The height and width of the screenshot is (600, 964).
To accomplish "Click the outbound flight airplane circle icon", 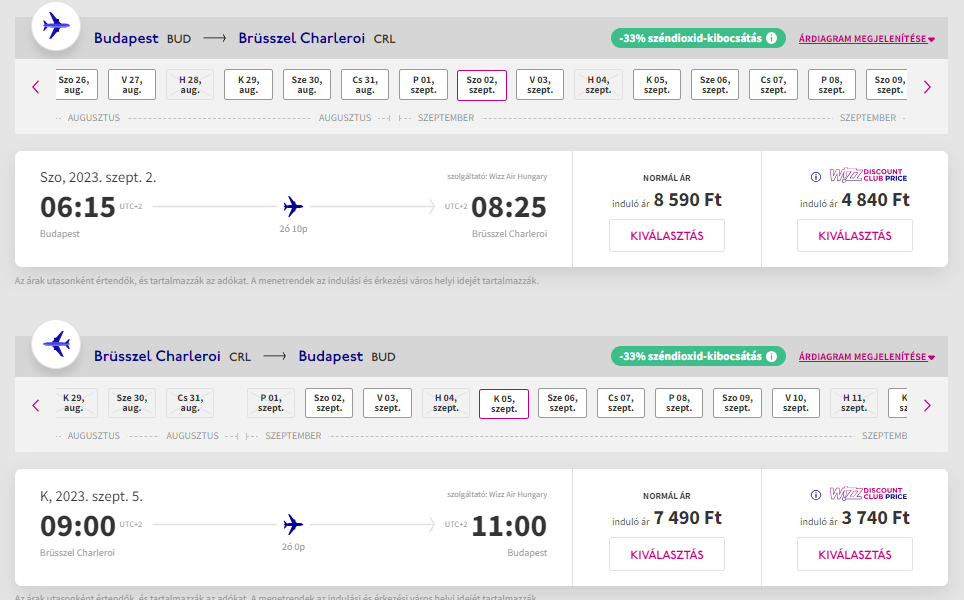I will point(56,26).
